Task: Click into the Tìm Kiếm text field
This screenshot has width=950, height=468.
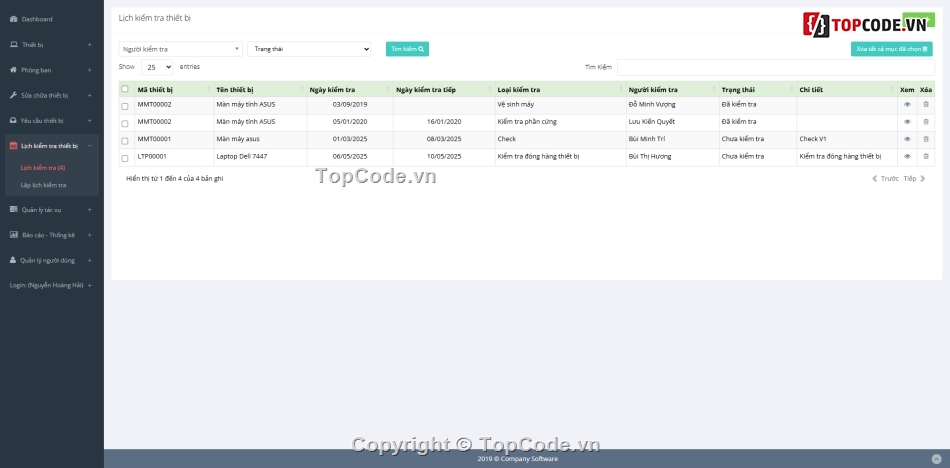Action: point(775,67)
